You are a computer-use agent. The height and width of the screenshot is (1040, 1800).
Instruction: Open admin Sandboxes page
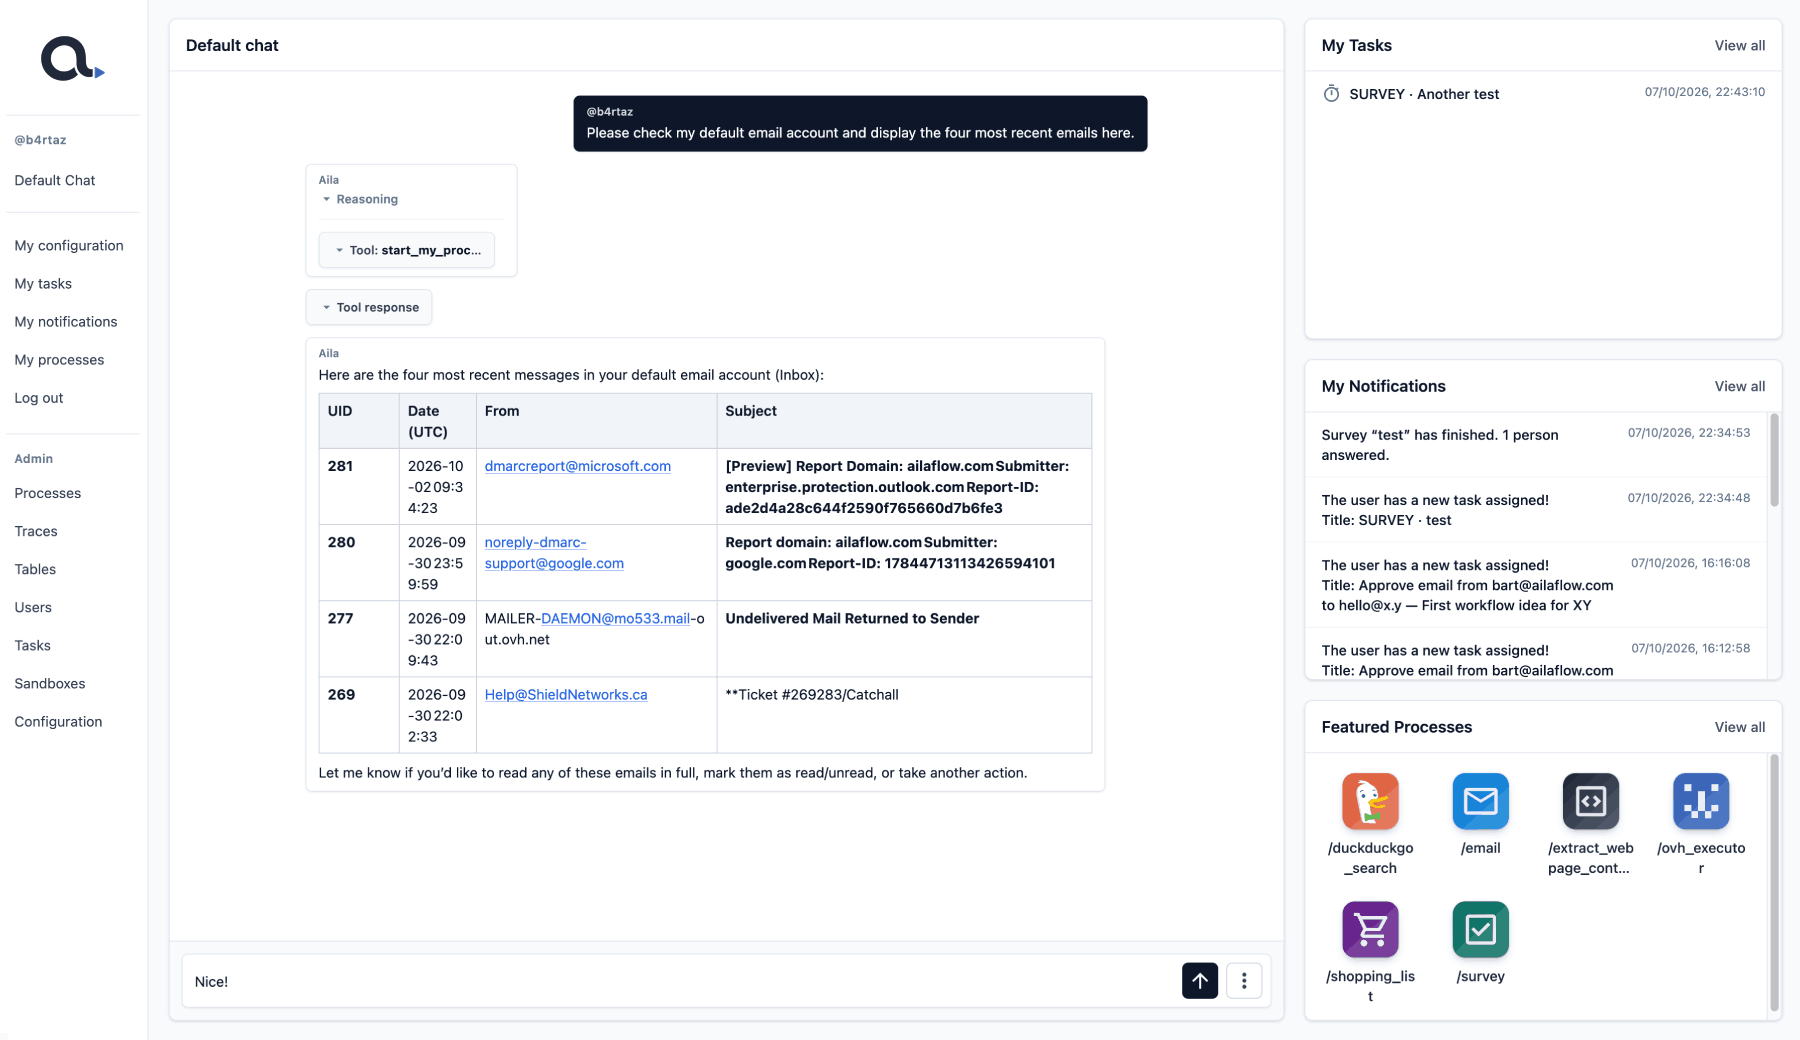tap(50, 683)
